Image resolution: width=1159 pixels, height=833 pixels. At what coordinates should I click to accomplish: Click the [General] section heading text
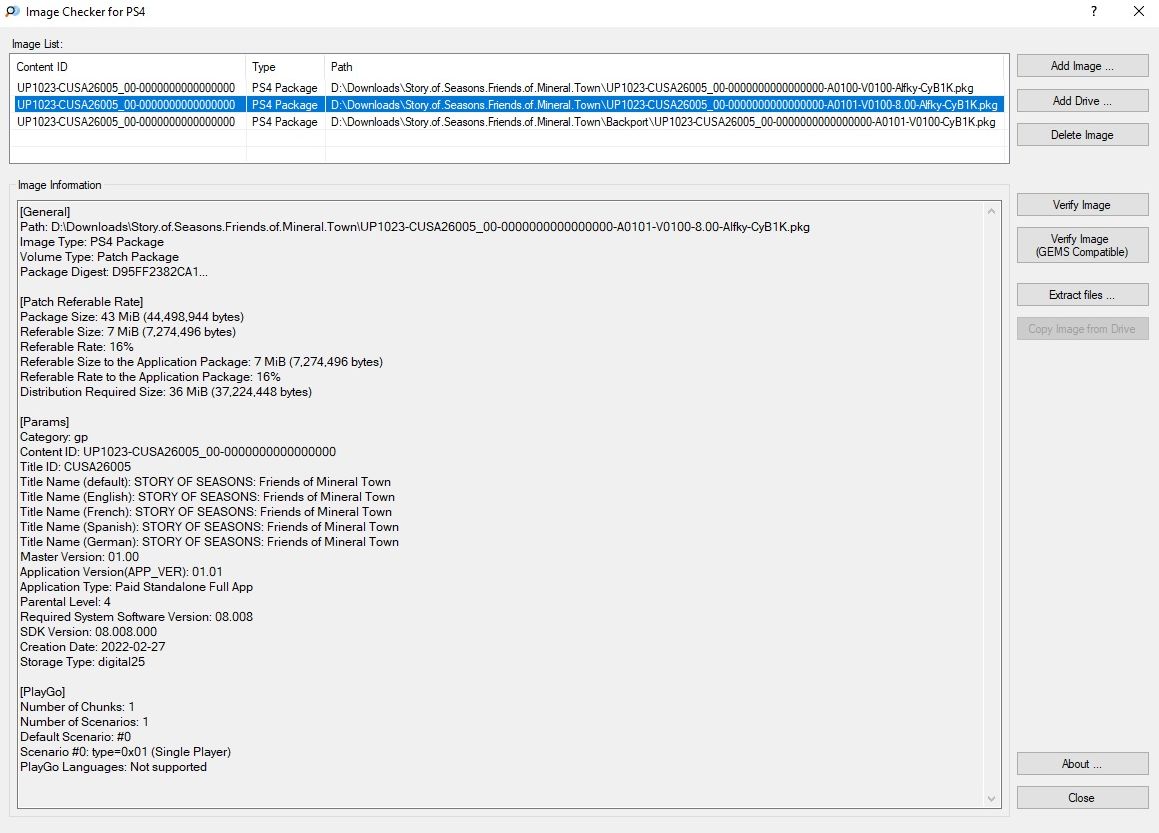click(45, 211)
